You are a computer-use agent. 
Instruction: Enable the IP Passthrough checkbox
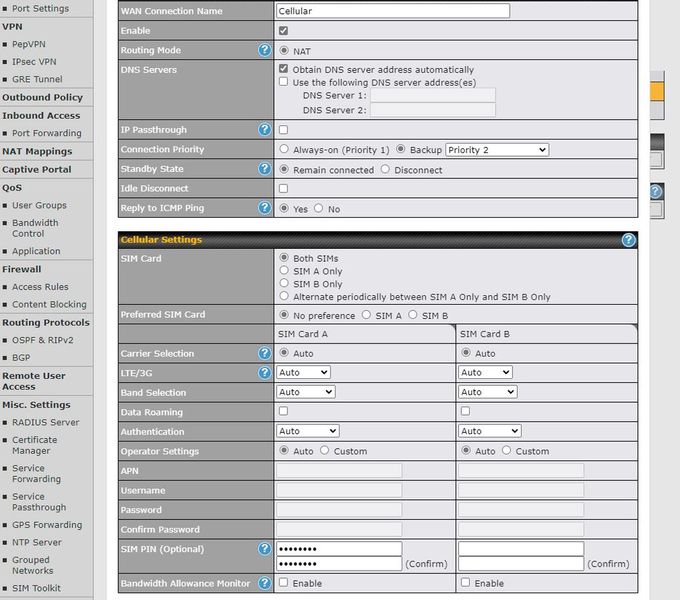click(284, 130)
